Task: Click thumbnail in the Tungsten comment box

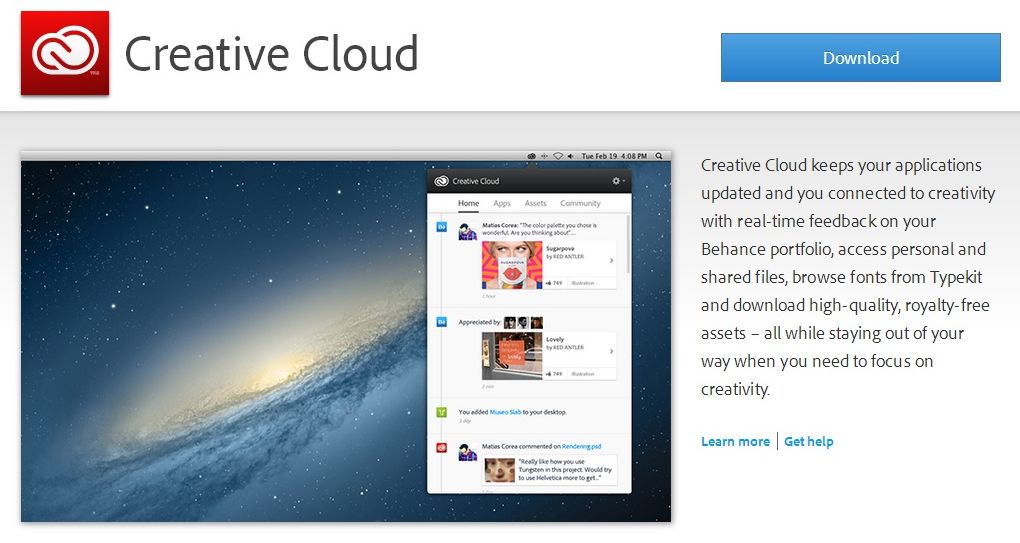Action: [x=500, y=470]
